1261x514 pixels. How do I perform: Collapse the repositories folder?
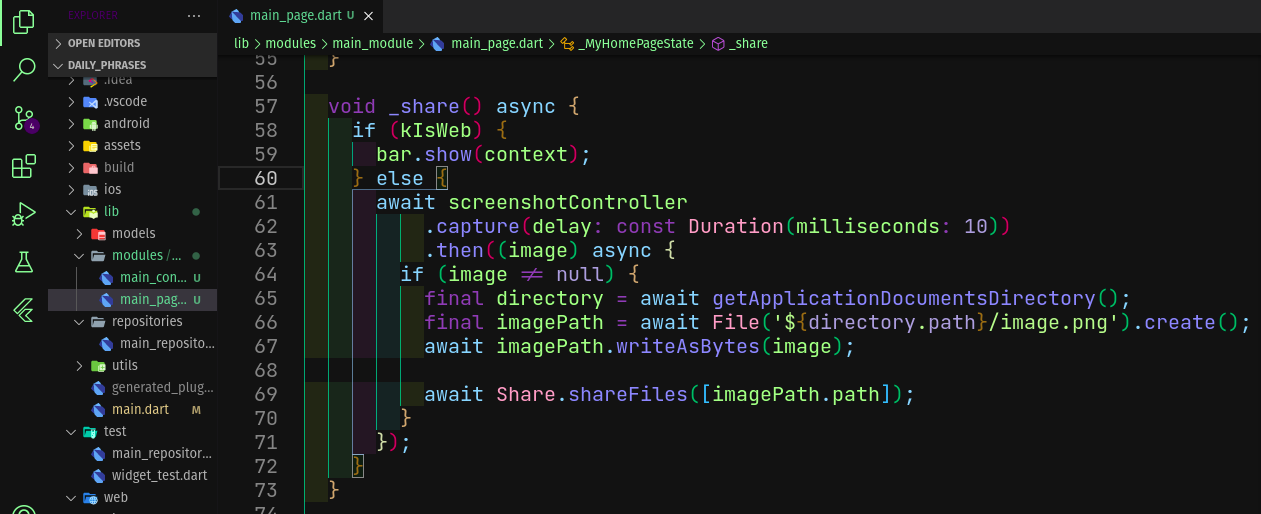[x=132, y=321]
